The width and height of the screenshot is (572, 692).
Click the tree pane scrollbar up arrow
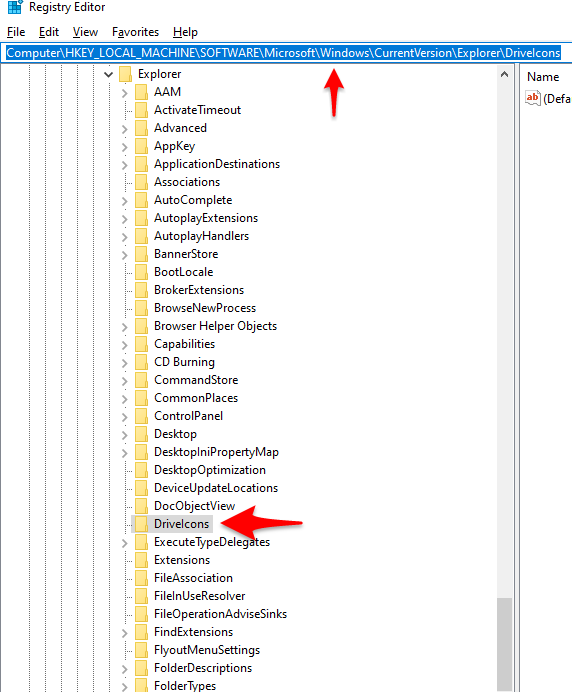point(504,75)
